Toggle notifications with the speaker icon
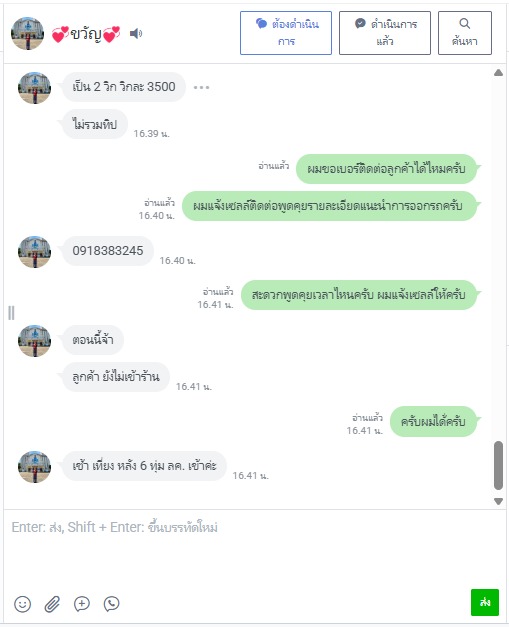 point(136,34)
